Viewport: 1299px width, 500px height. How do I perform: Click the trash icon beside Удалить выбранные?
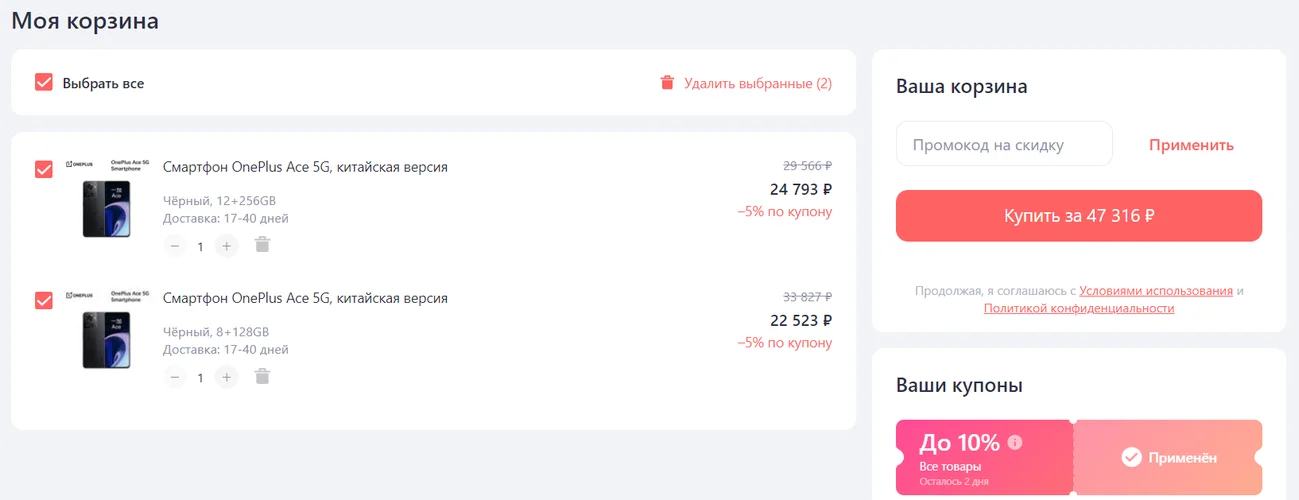pos(667,83)
